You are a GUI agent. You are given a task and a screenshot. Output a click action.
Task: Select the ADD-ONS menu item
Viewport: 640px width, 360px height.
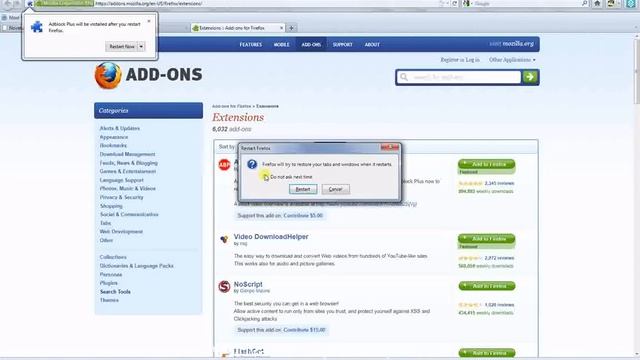[311, 44]
